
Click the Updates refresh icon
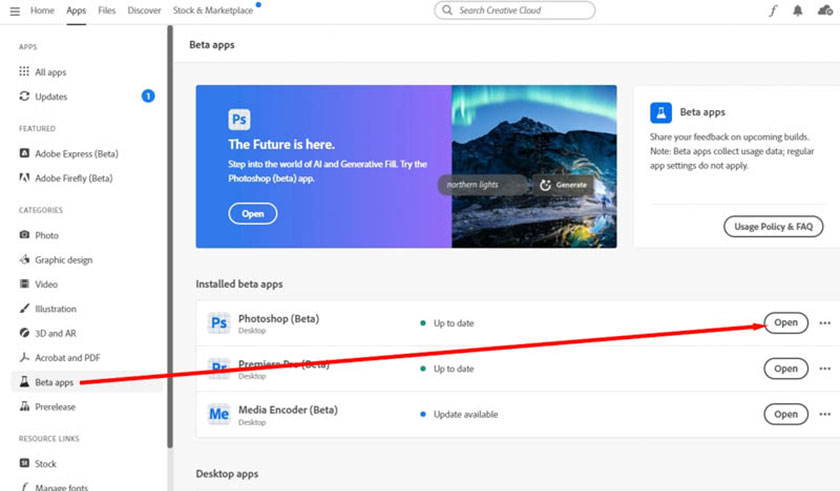pos(24,96)
